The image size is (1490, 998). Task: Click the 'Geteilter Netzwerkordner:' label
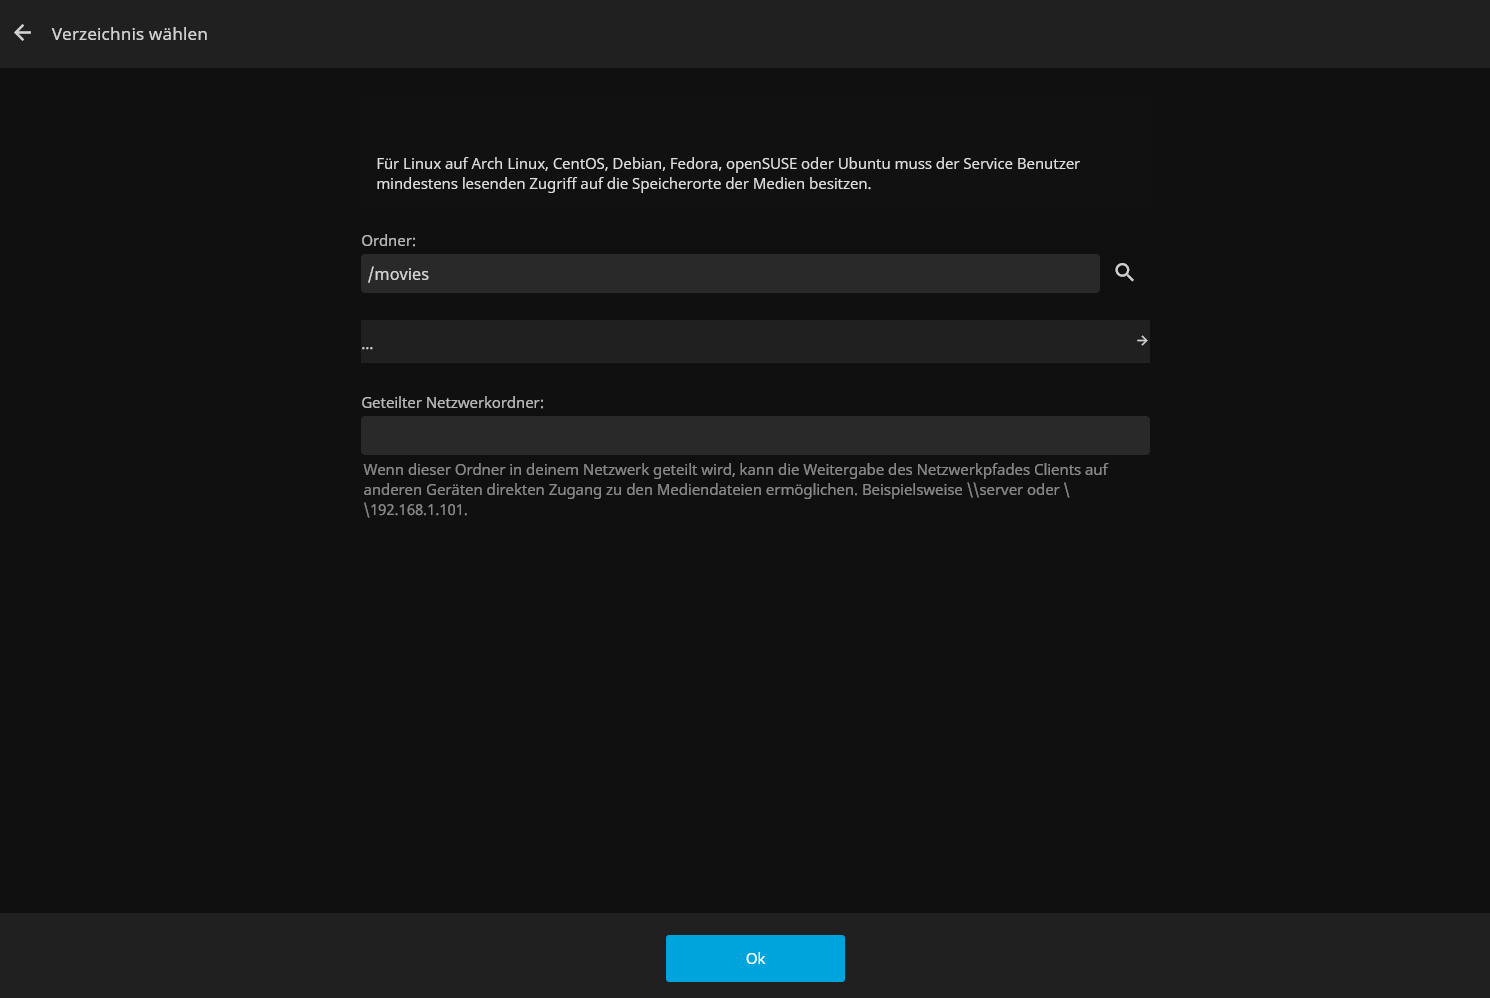coord(452,403)
